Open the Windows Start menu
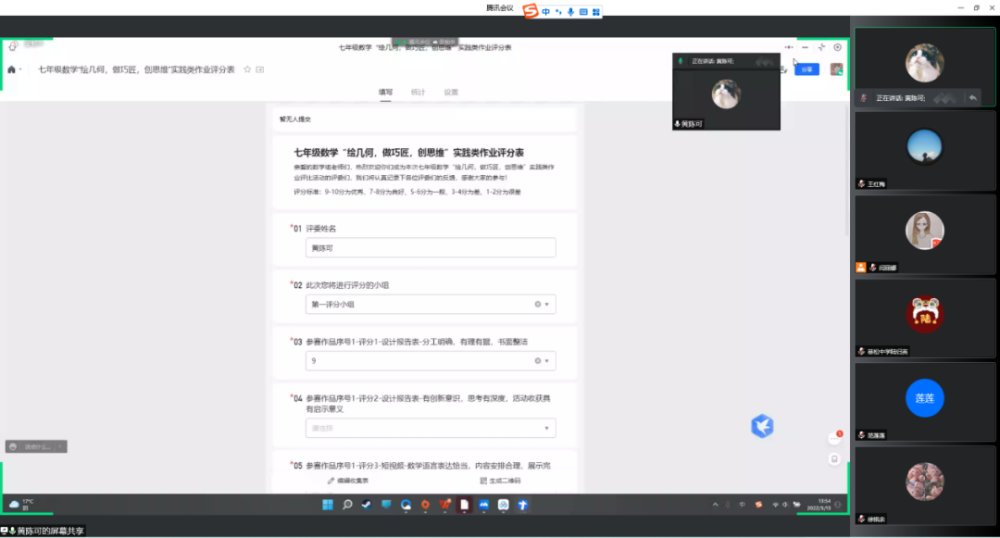 click(x=327, y=505)
